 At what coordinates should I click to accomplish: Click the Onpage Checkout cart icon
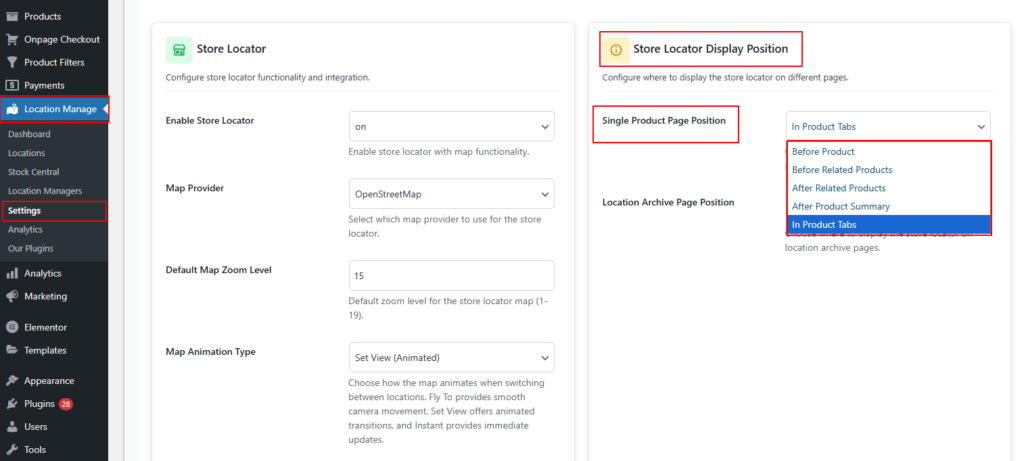12,39
